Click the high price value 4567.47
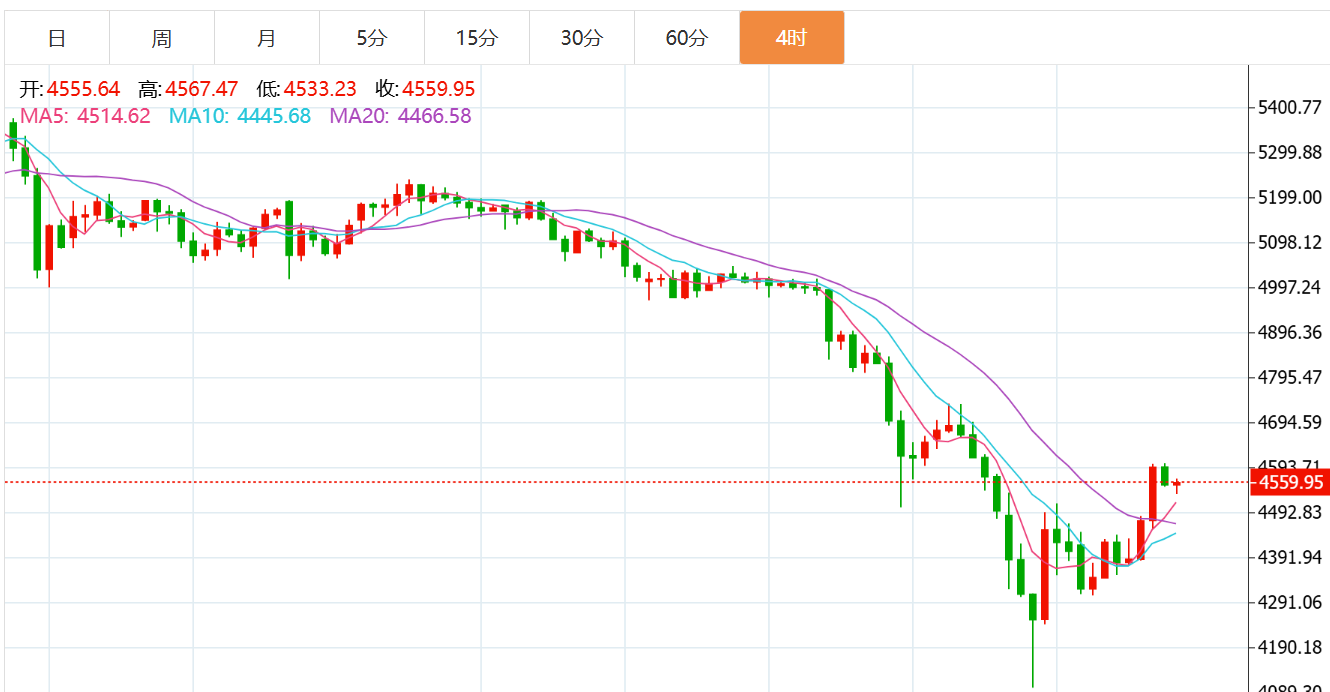 [202, 90]
